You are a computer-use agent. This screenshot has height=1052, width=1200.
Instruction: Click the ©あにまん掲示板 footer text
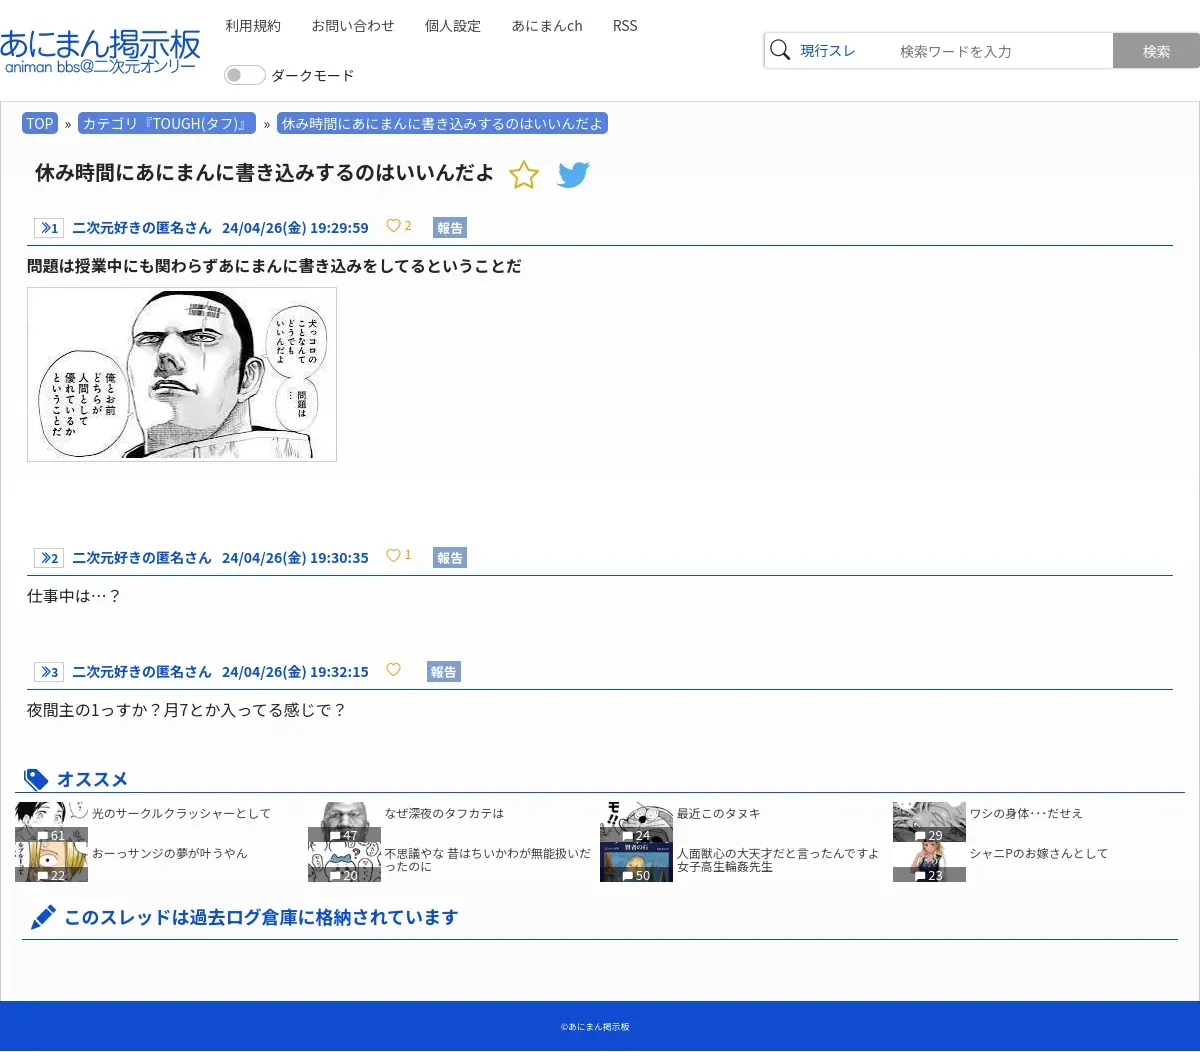tap(595, 1027)
